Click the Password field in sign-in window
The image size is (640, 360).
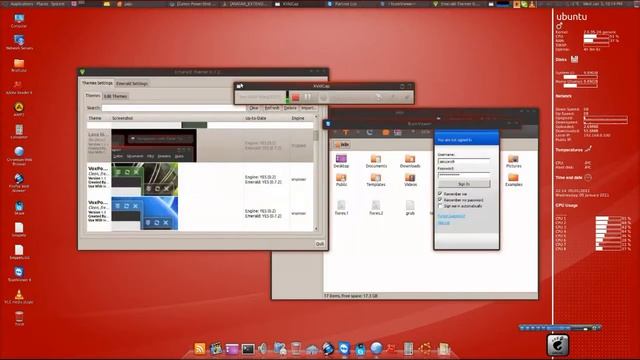tap(464, 175)
